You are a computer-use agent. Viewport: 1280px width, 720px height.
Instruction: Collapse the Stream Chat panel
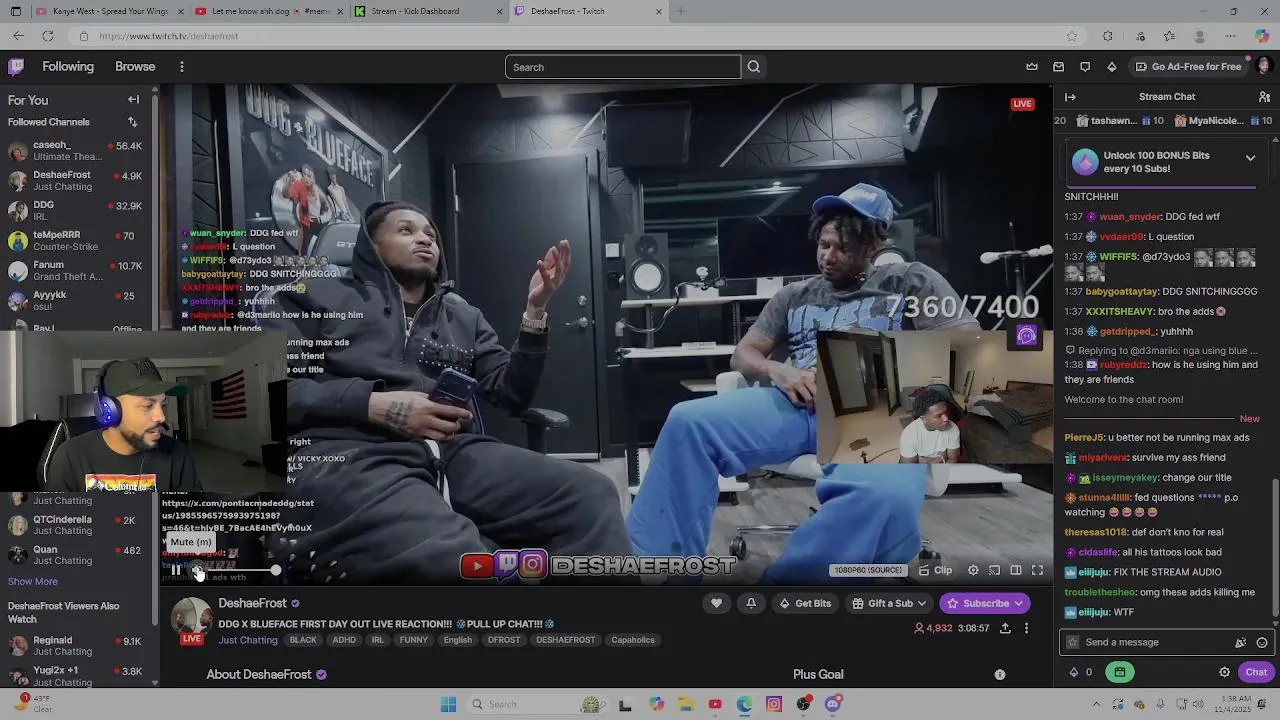(x=1070, y=97)
